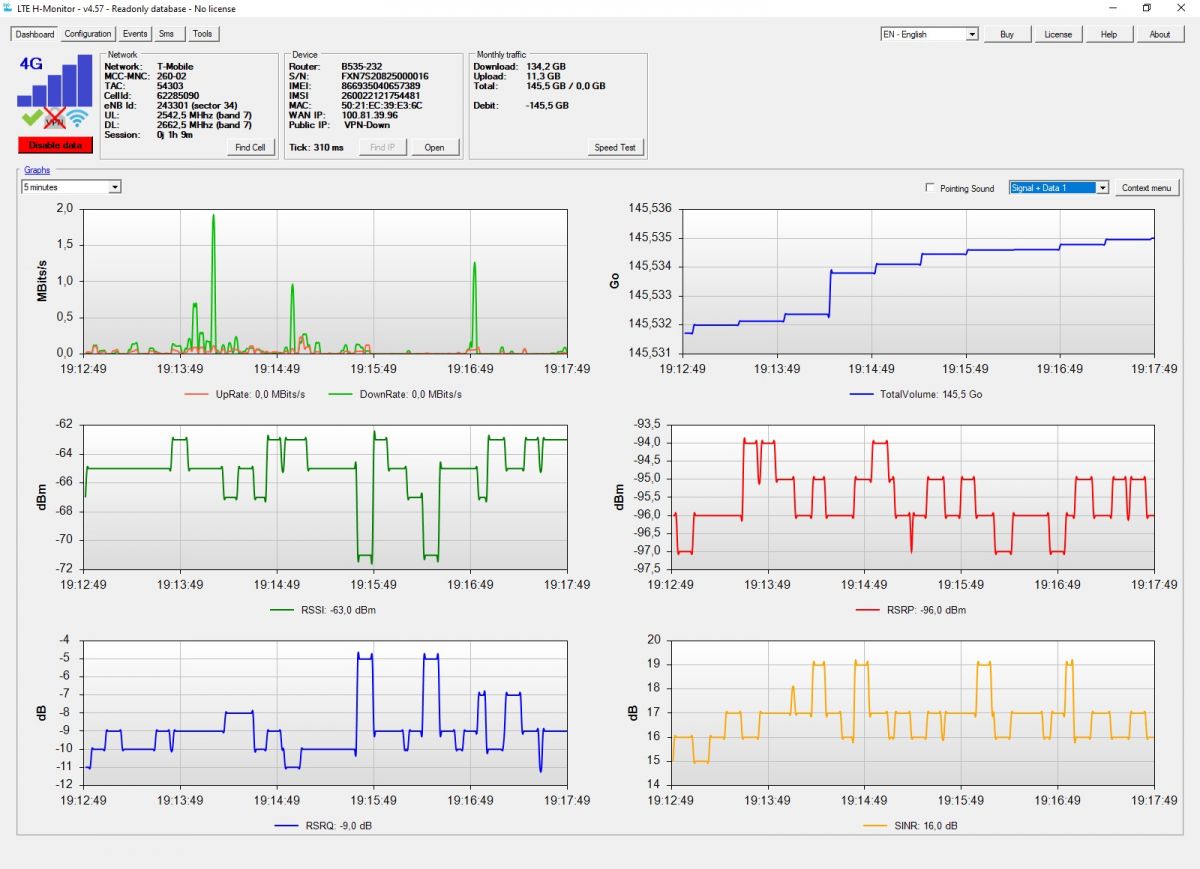
Task: Click the blue Wi-Fi status icon
Action: (x=79, y=119)
